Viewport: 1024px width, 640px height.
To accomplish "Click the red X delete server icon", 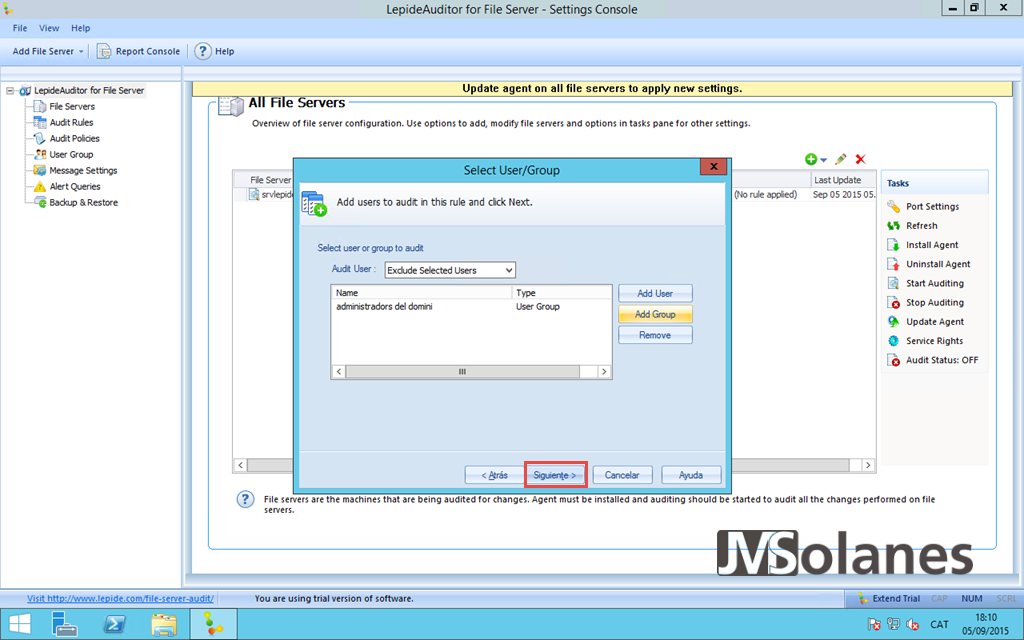I will [861, 159].
